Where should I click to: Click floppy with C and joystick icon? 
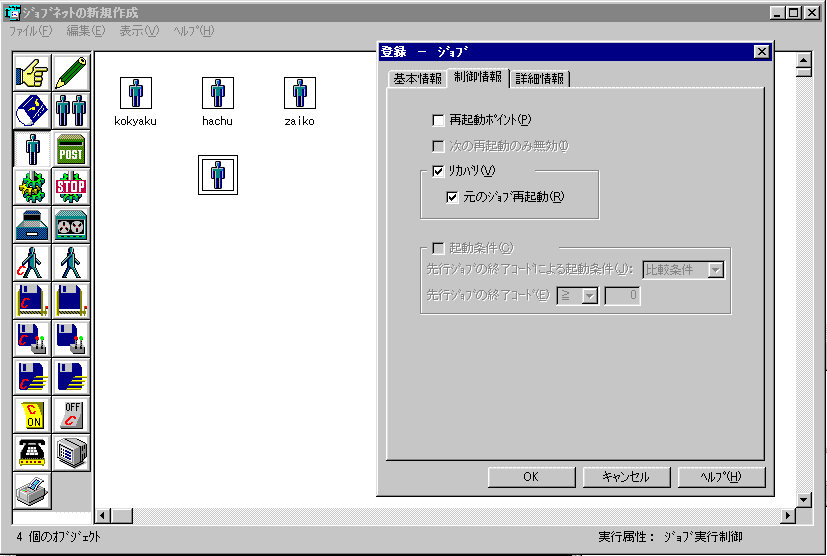(32, 339)
